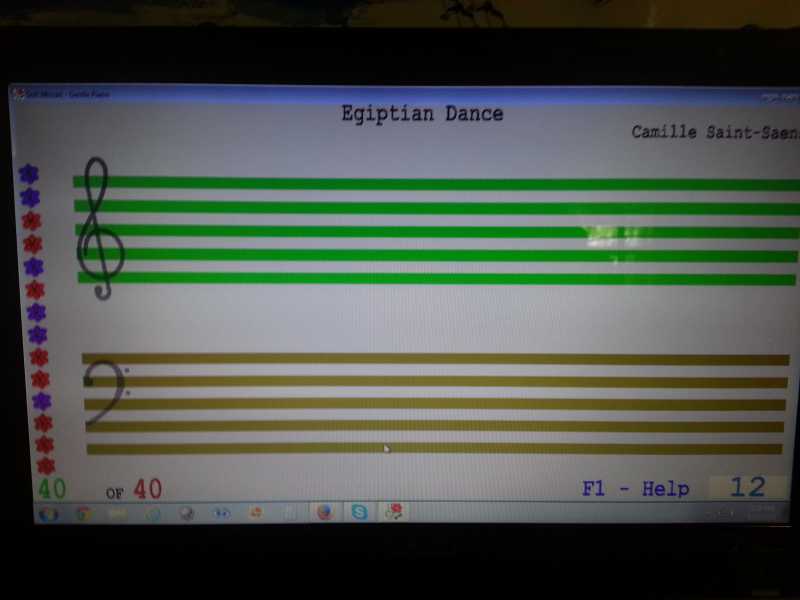Switch to Google Chrome in the taskbar
Image resolution: width=800 pixels, height=600 pixels.
[x=84, y=514]
